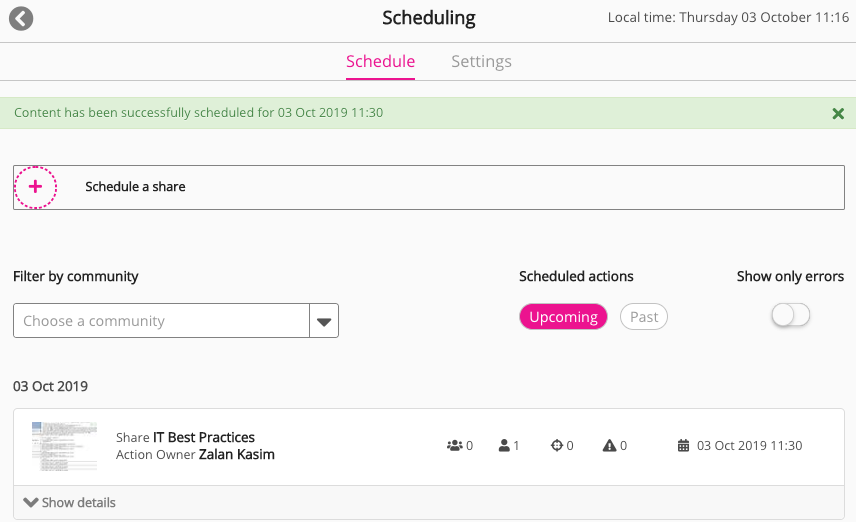Click the target crosshair count icon

coord(557,446)
